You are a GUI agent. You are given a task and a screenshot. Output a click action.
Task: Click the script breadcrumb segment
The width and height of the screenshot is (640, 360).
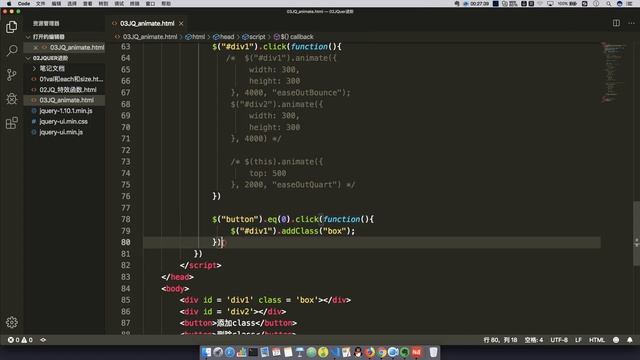[254, 37]
